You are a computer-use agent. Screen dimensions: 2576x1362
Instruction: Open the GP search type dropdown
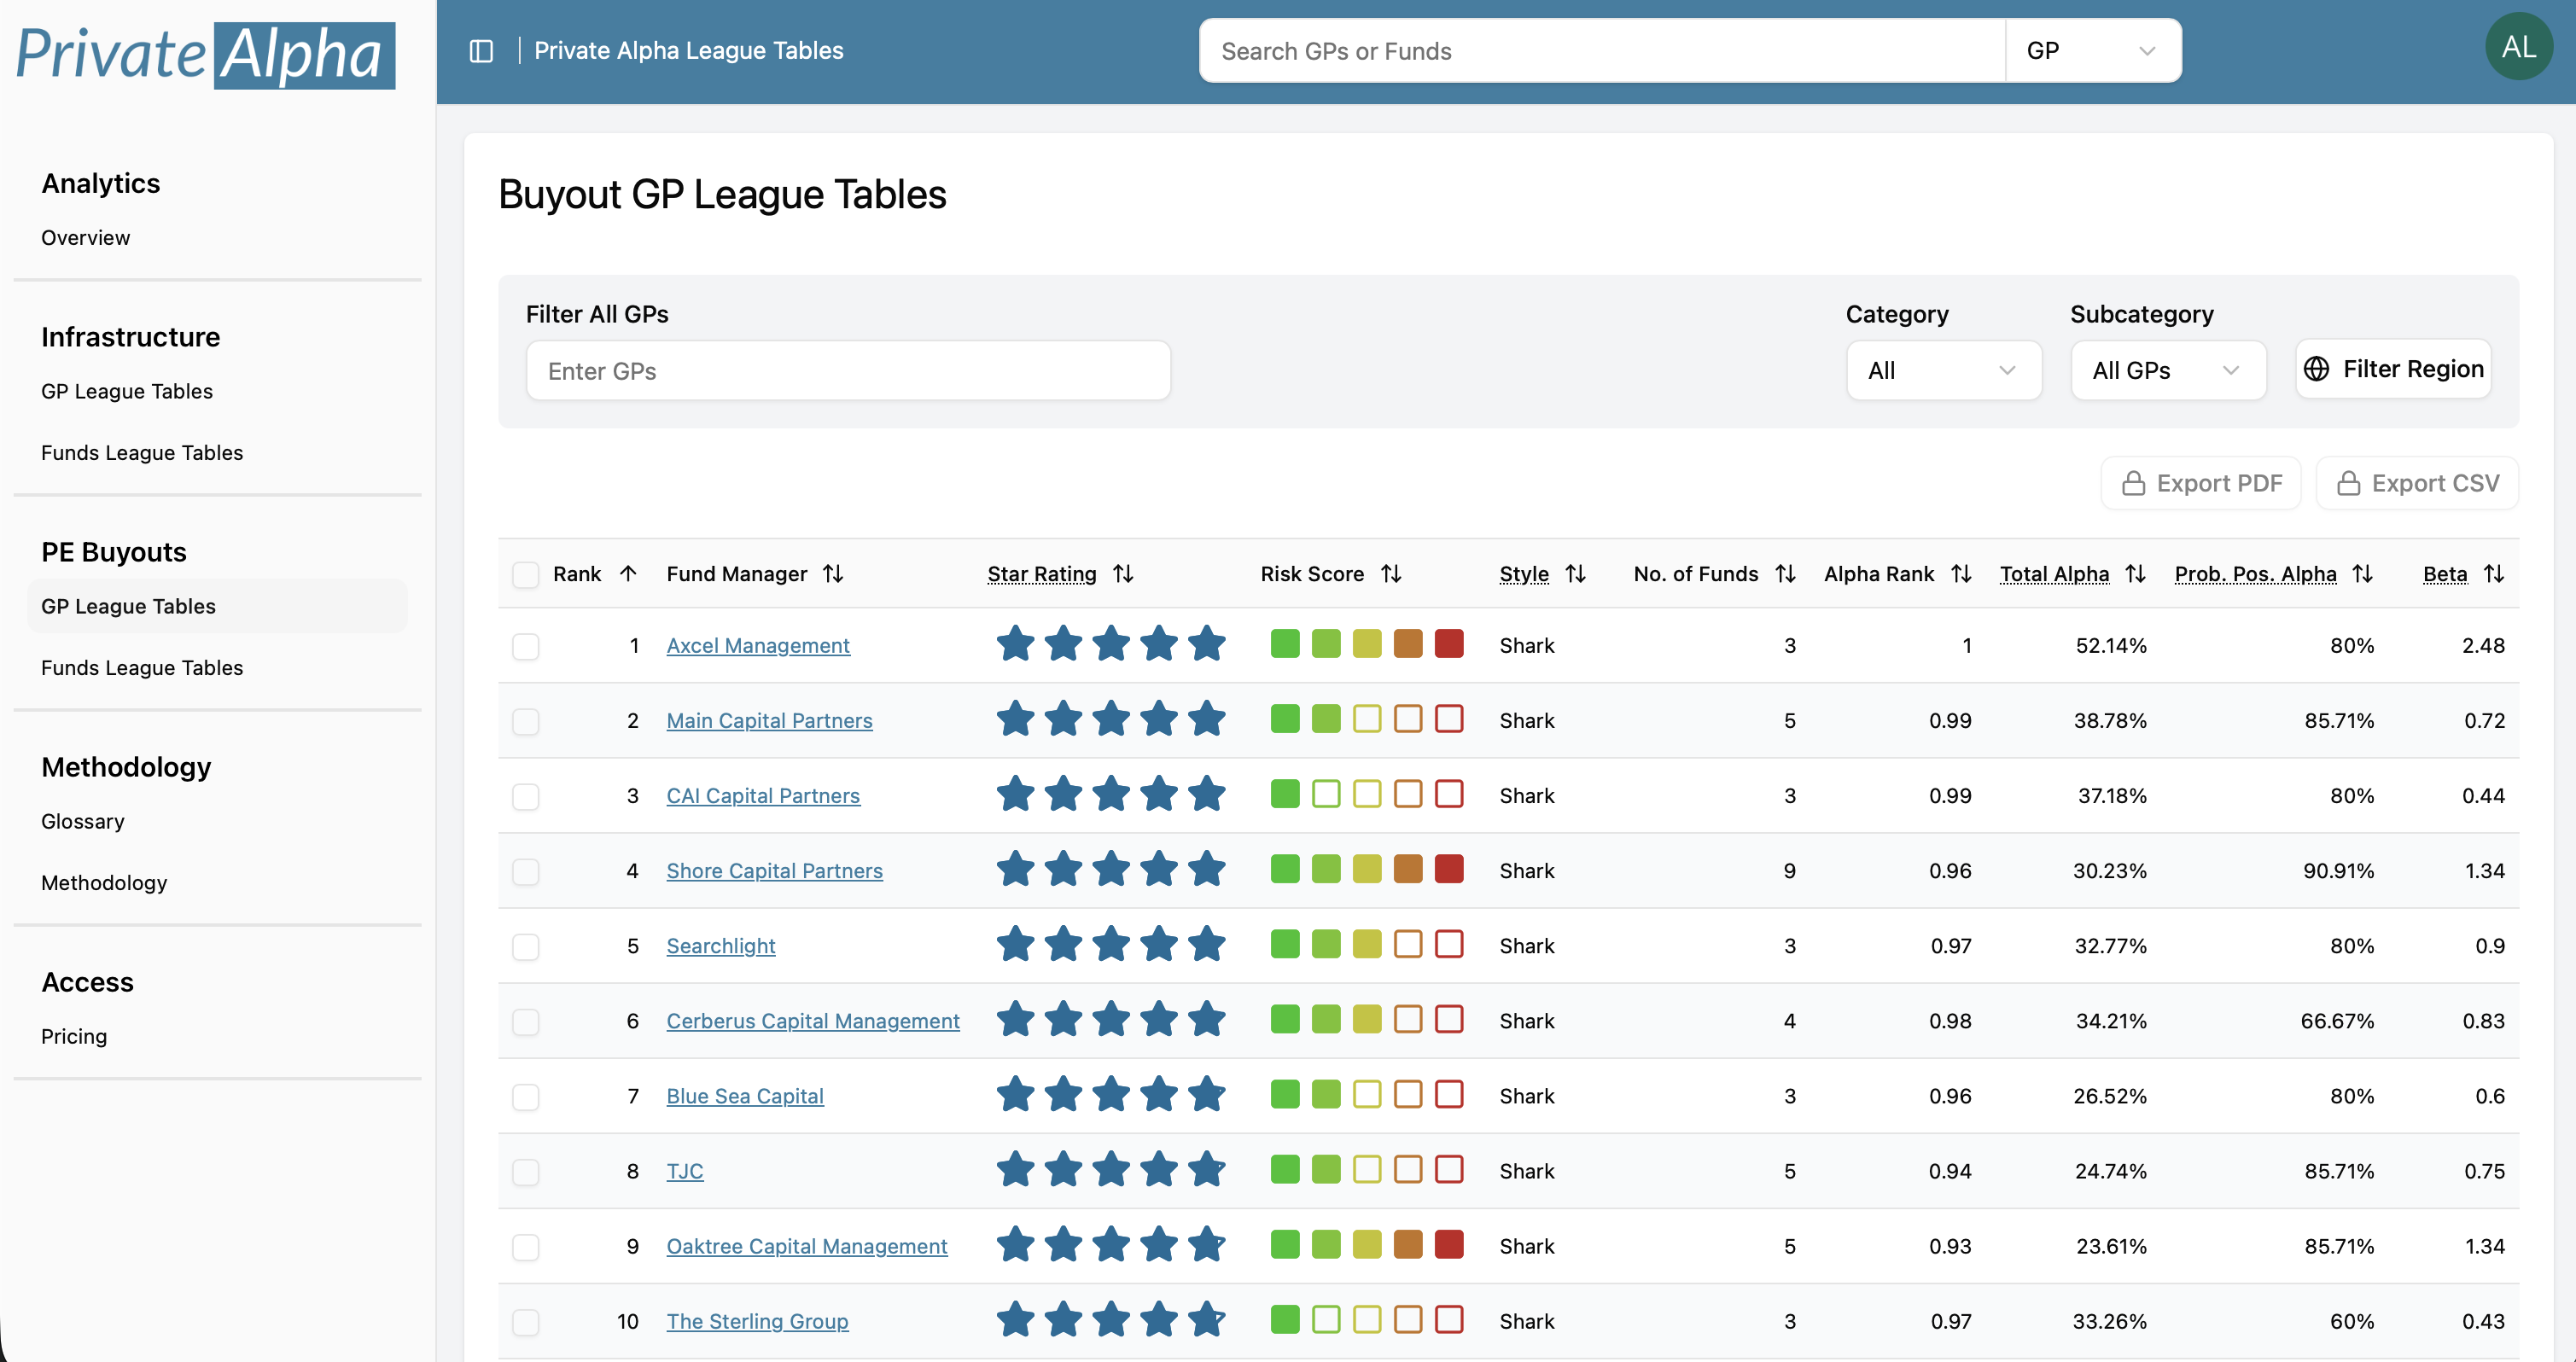2092,51
